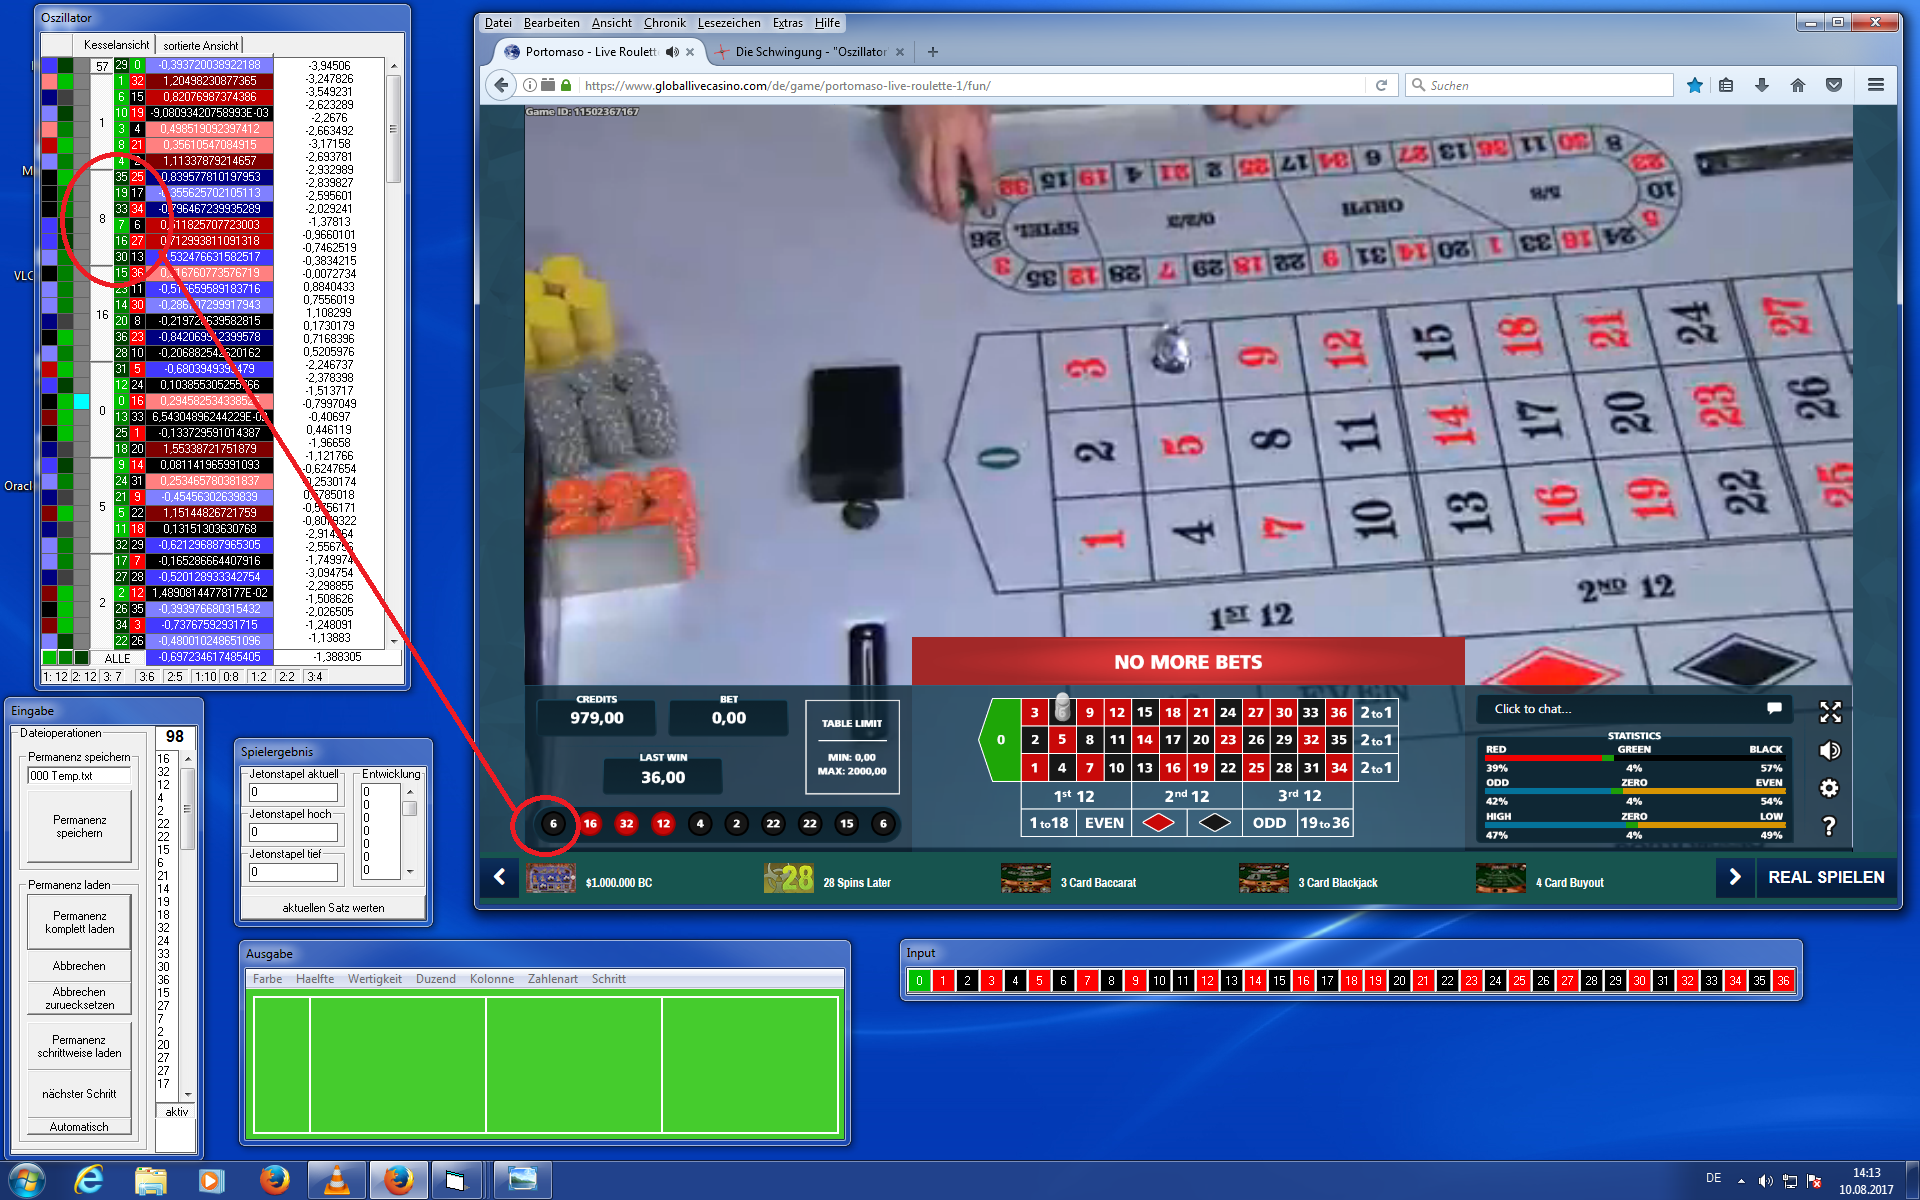Open the bookmarks library icon
This screenshot has width=1920, height=1200.
pyautogui.click(x=1726, y=85)
